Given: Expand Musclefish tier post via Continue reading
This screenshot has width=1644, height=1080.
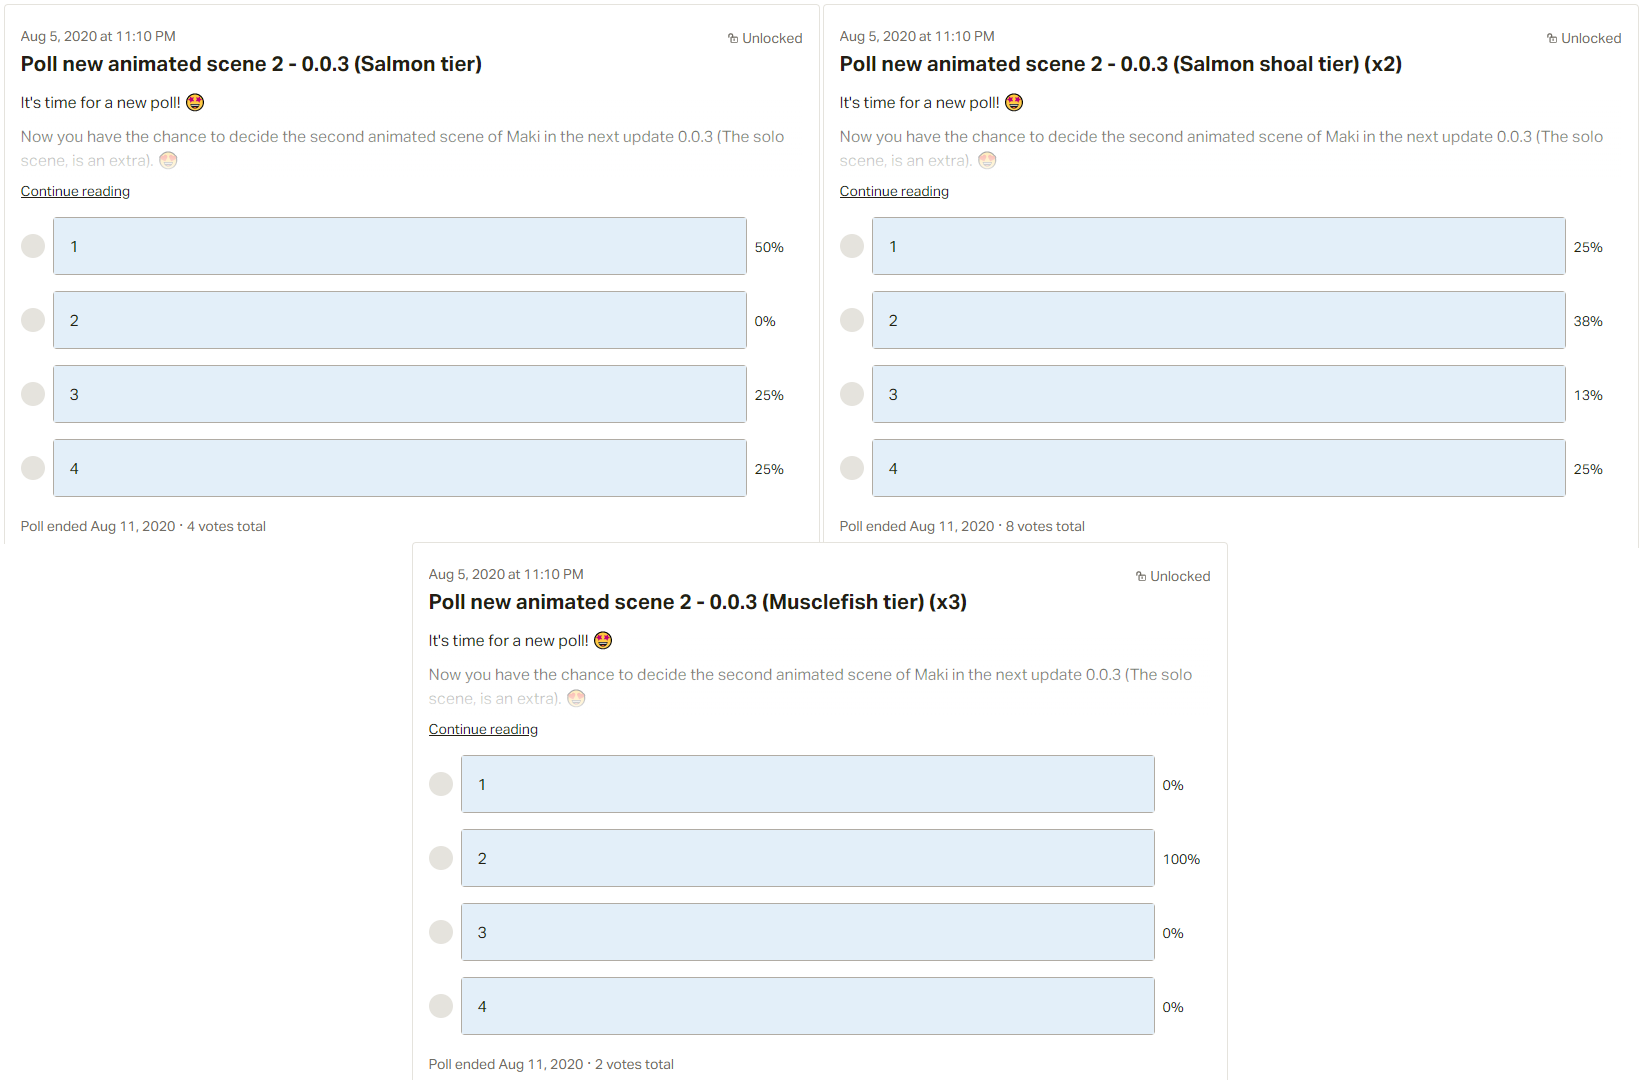Looking at the screenshot, I should [x=483, y=729].
